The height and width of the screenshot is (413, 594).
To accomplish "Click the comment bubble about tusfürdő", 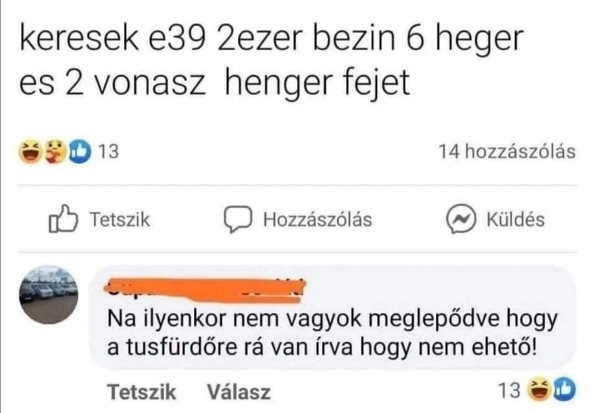I will (333, 318).
